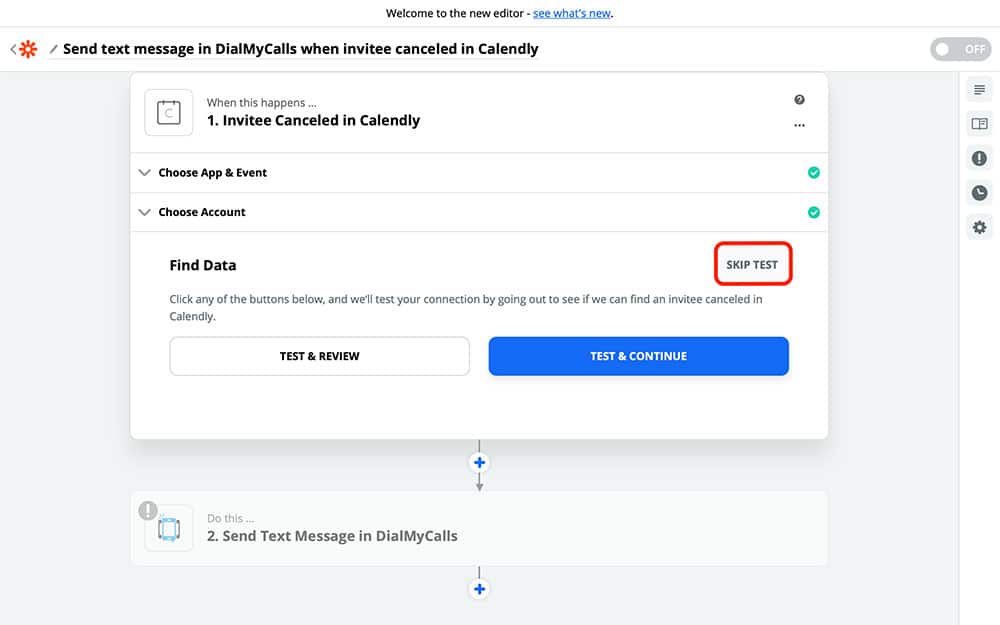1000x625 pixels.
Task: Click the Test & Continue button
Action: coord(638,356)
